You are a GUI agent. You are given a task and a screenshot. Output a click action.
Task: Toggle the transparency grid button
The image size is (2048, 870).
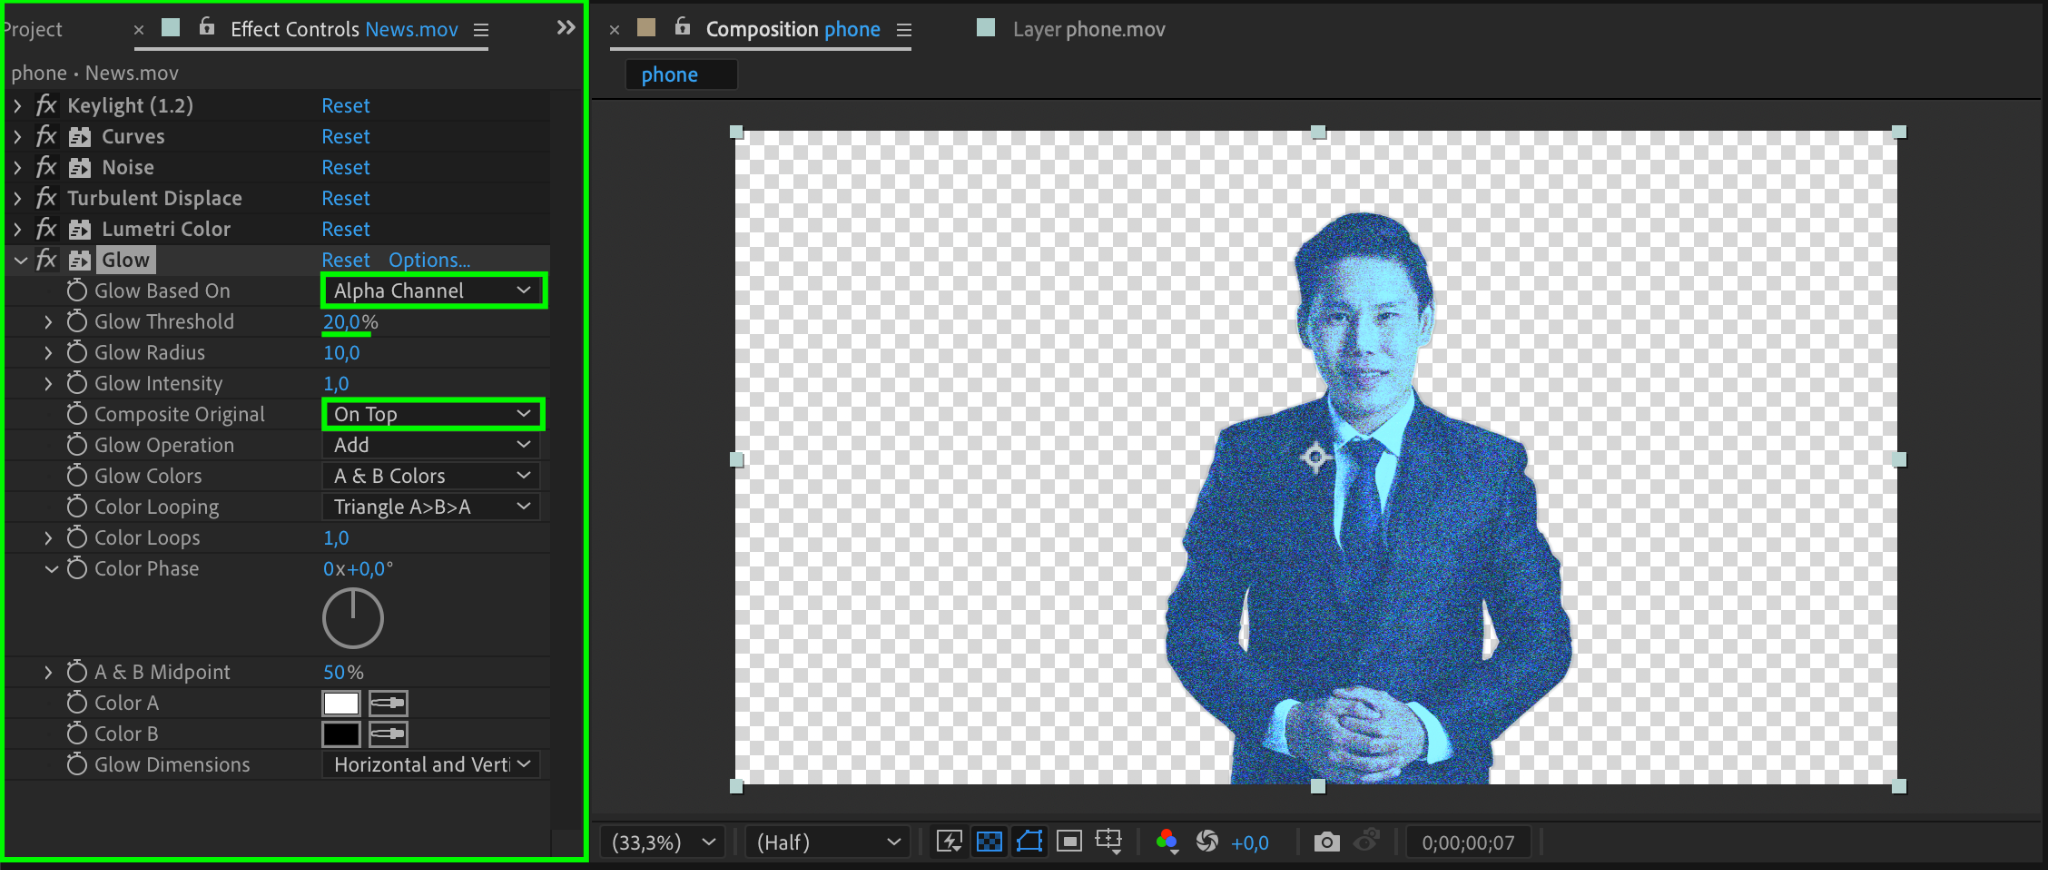pyautogui.click(x=989, y=842)
